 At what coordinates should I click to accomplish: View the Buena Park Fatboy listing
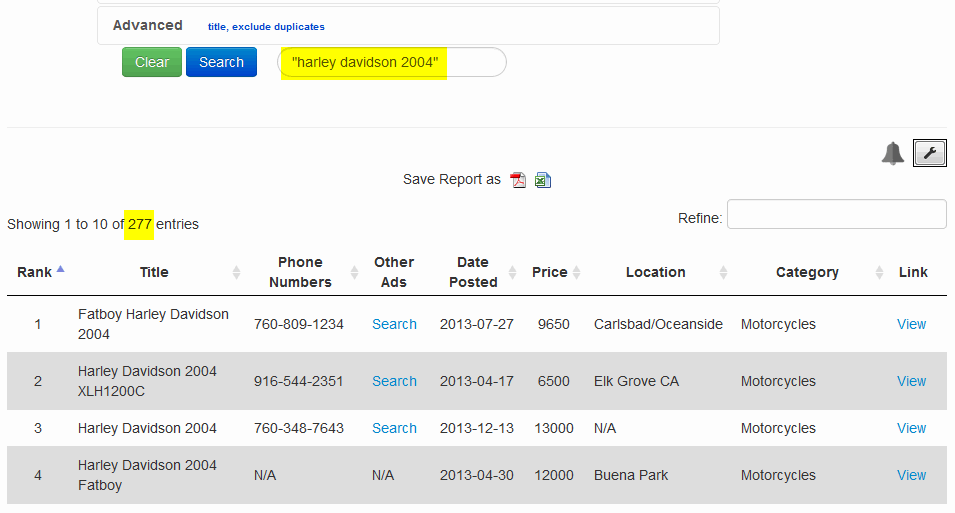point(911,475)
